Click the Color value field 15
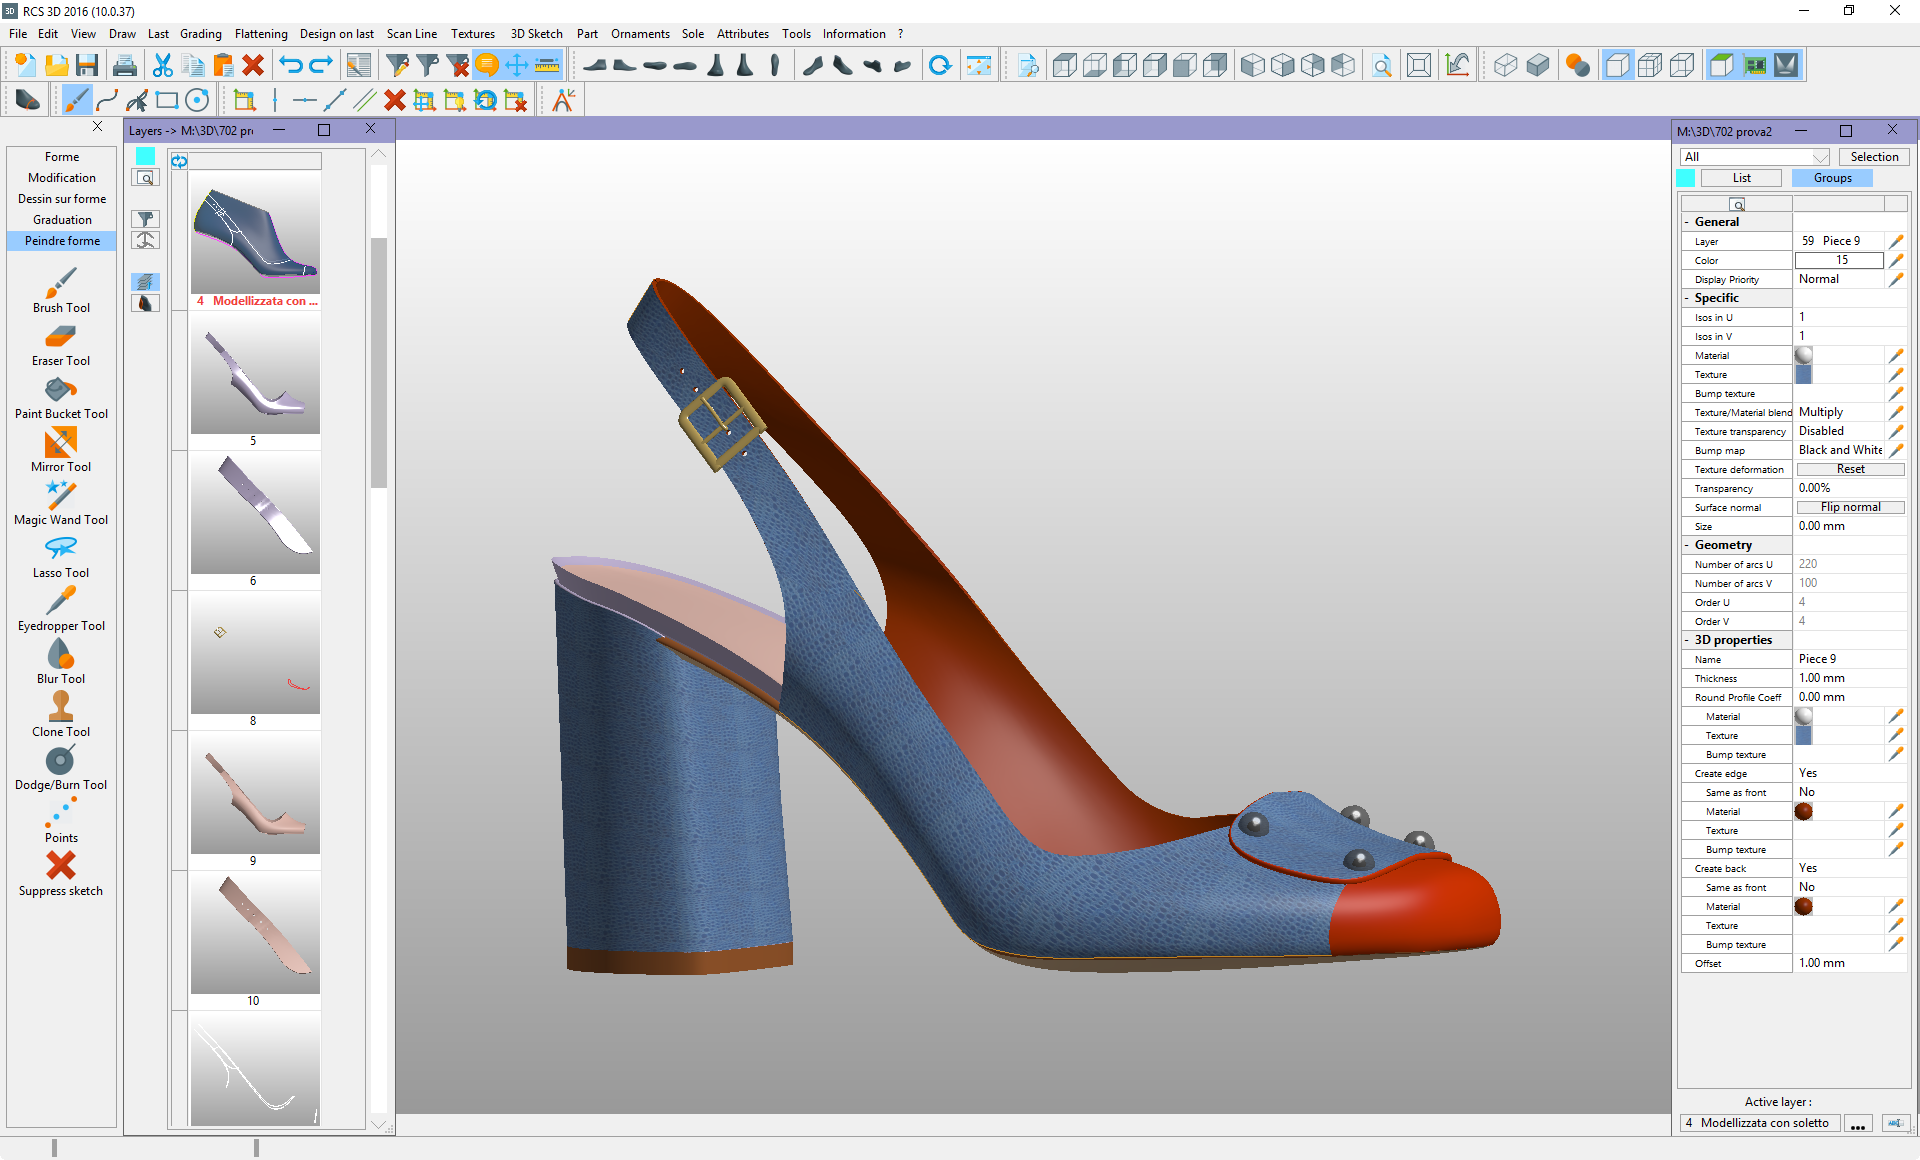The width and height of the screenshot is (1920, 1160). (1840, 260)
